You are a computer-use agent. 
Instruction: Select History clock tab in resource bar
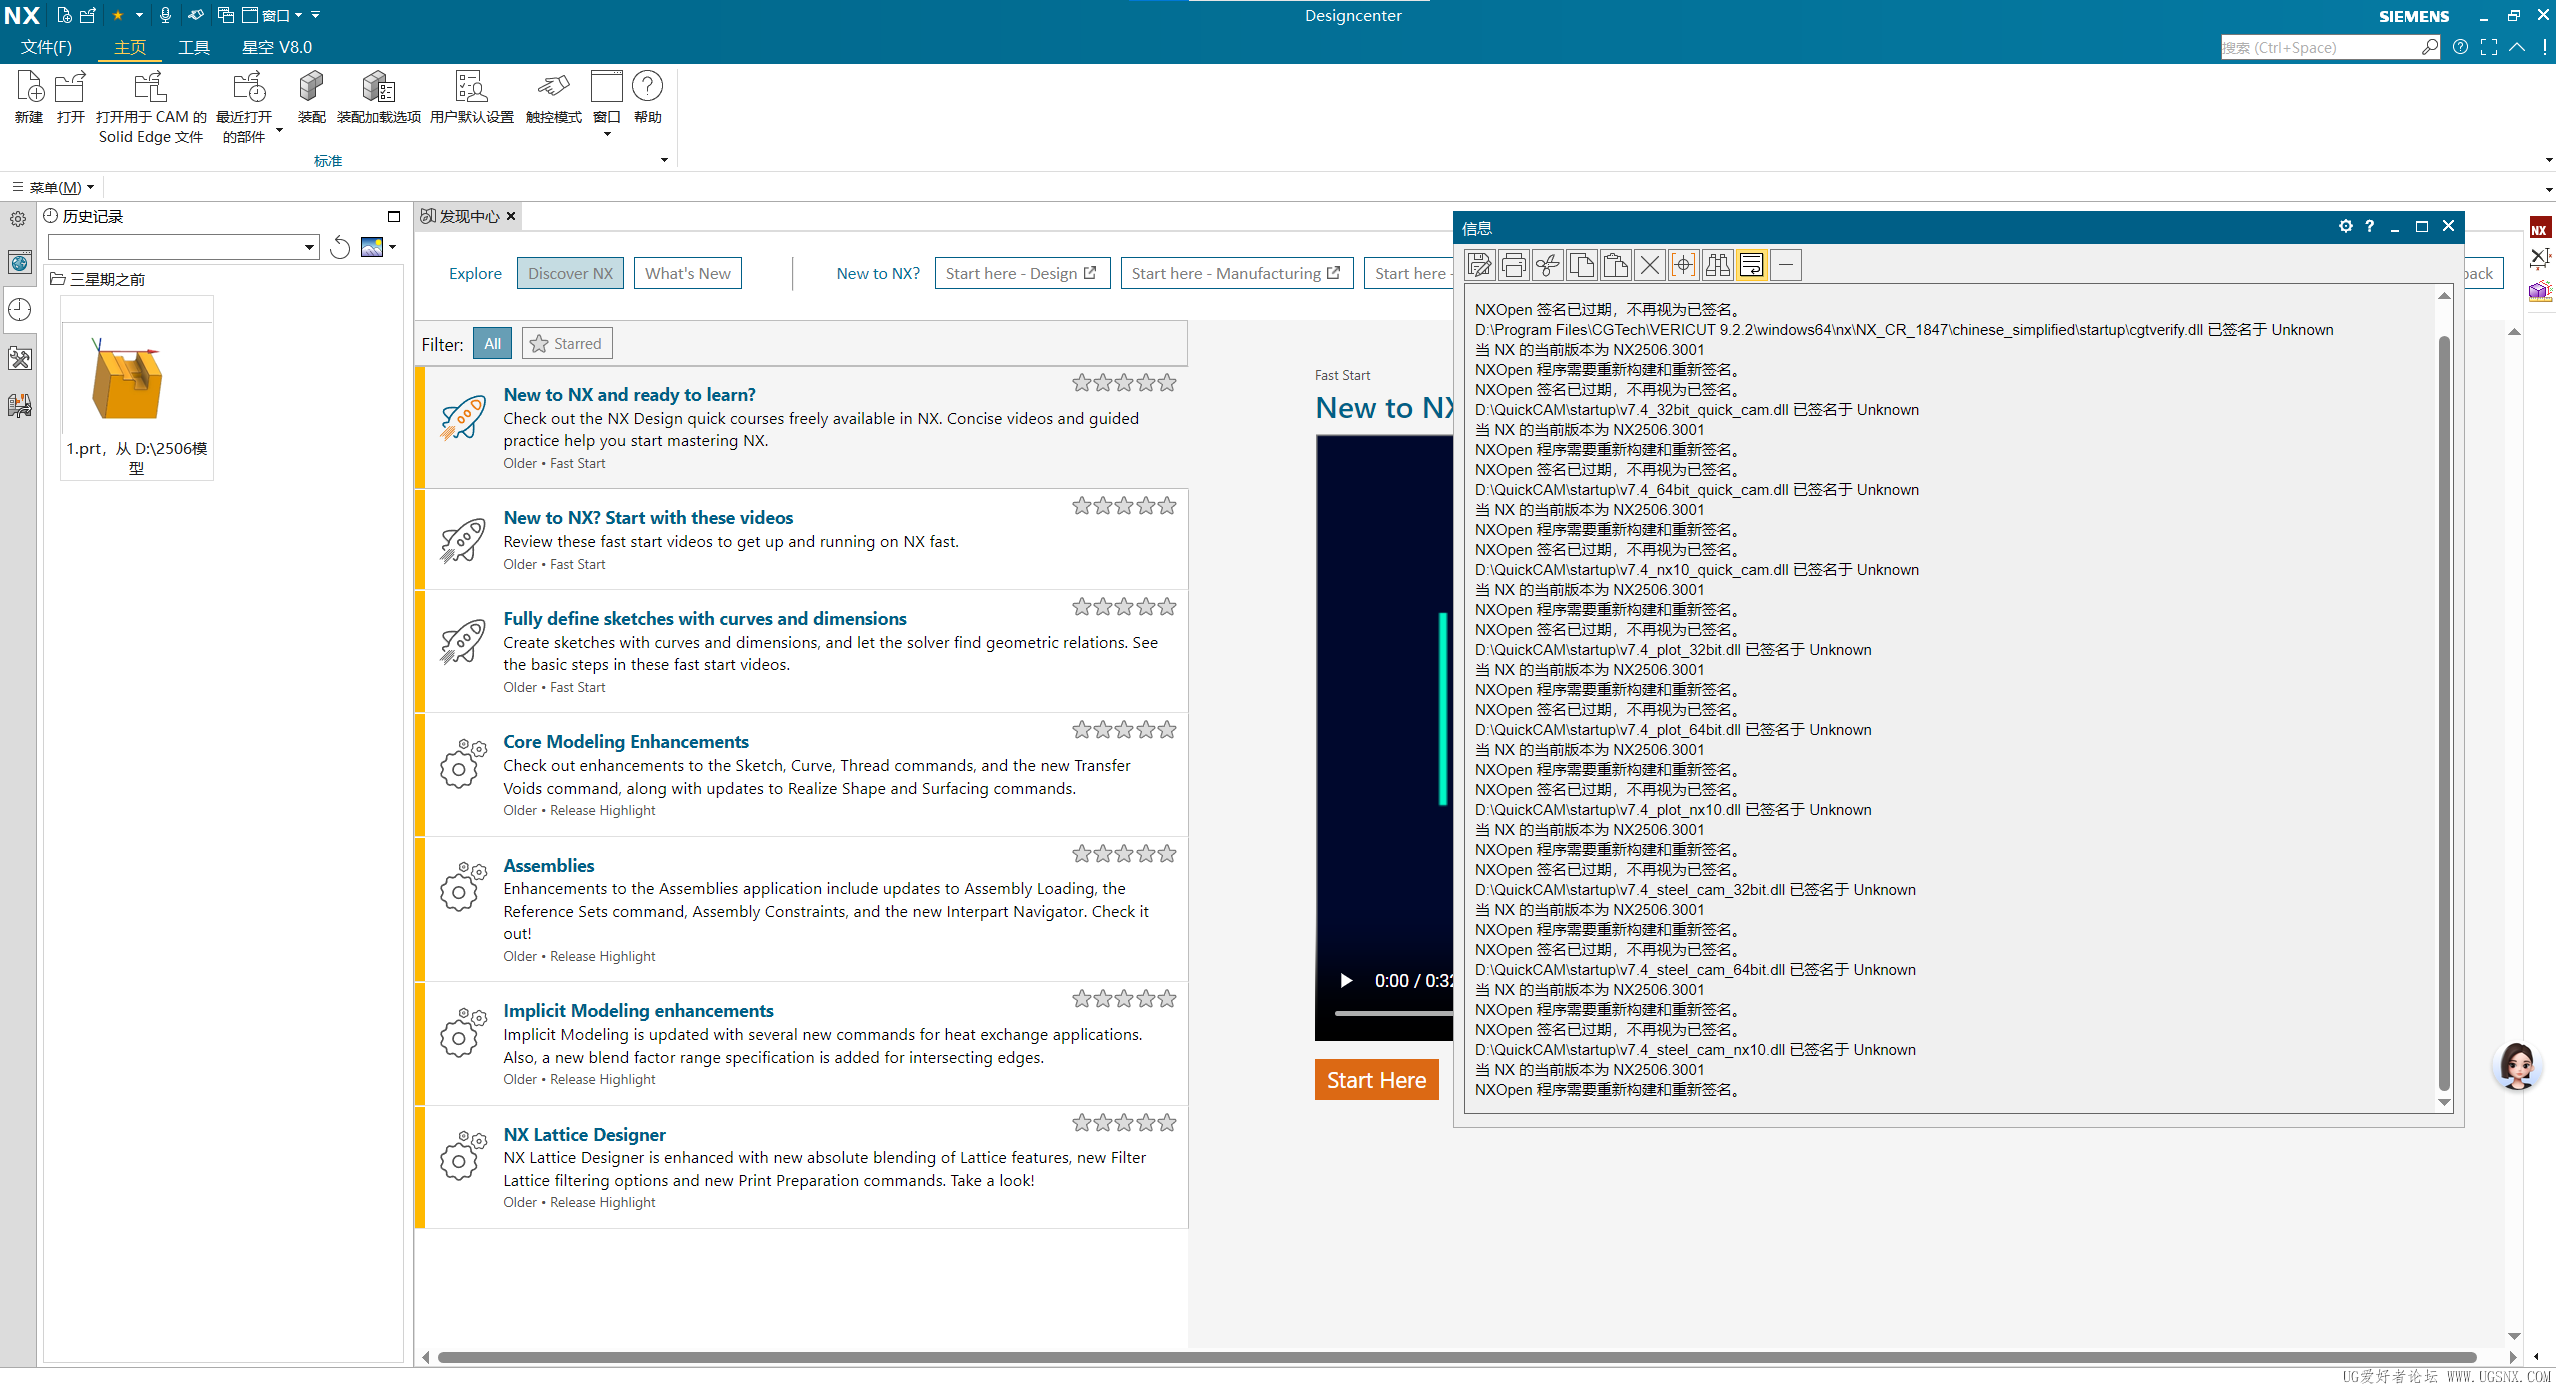click(19, 310)
